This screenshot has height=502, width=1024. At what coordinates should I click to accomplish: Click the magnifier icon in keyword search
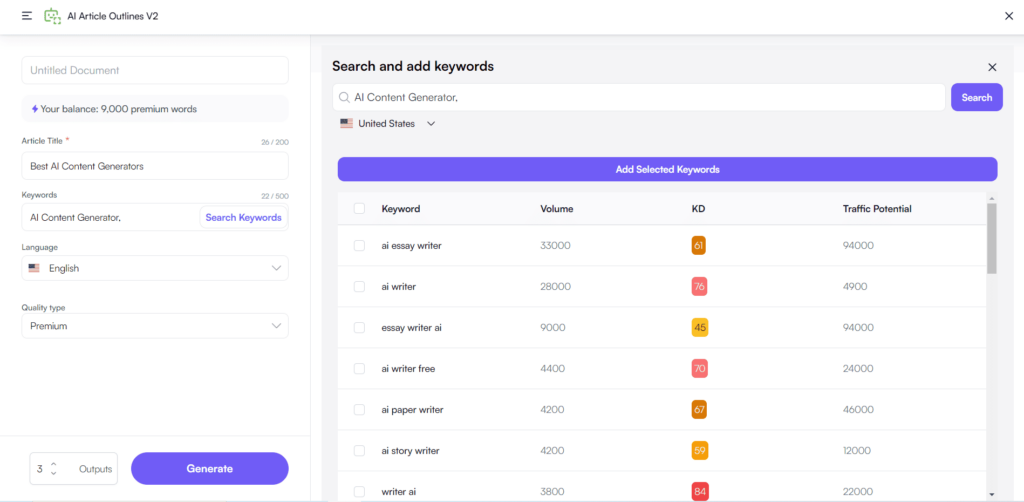[344, 97]
